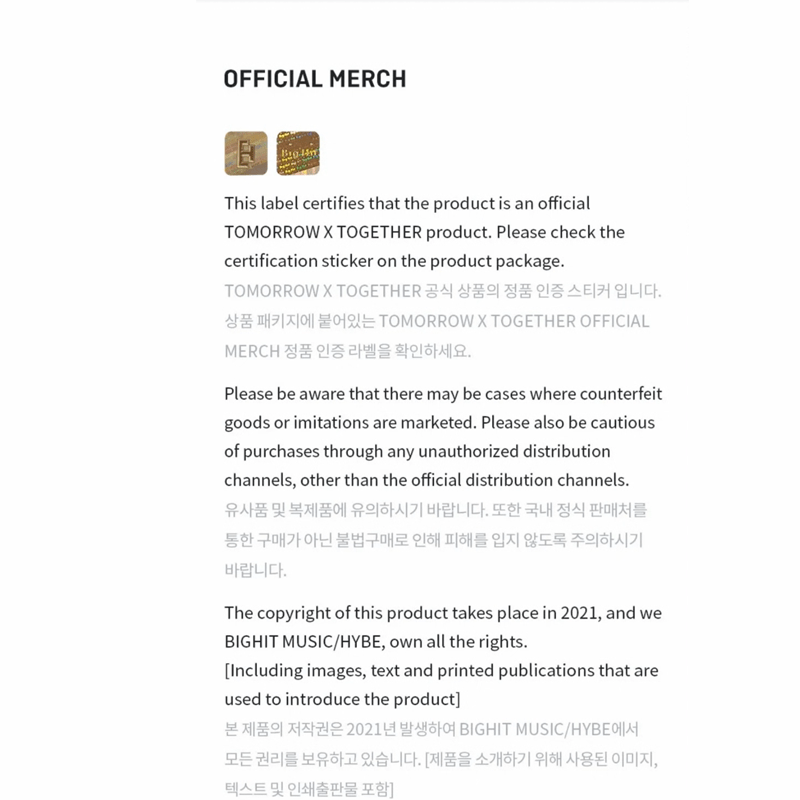Click the 'copyright of this product' line
Screen dimensions: 800x800
442,612
